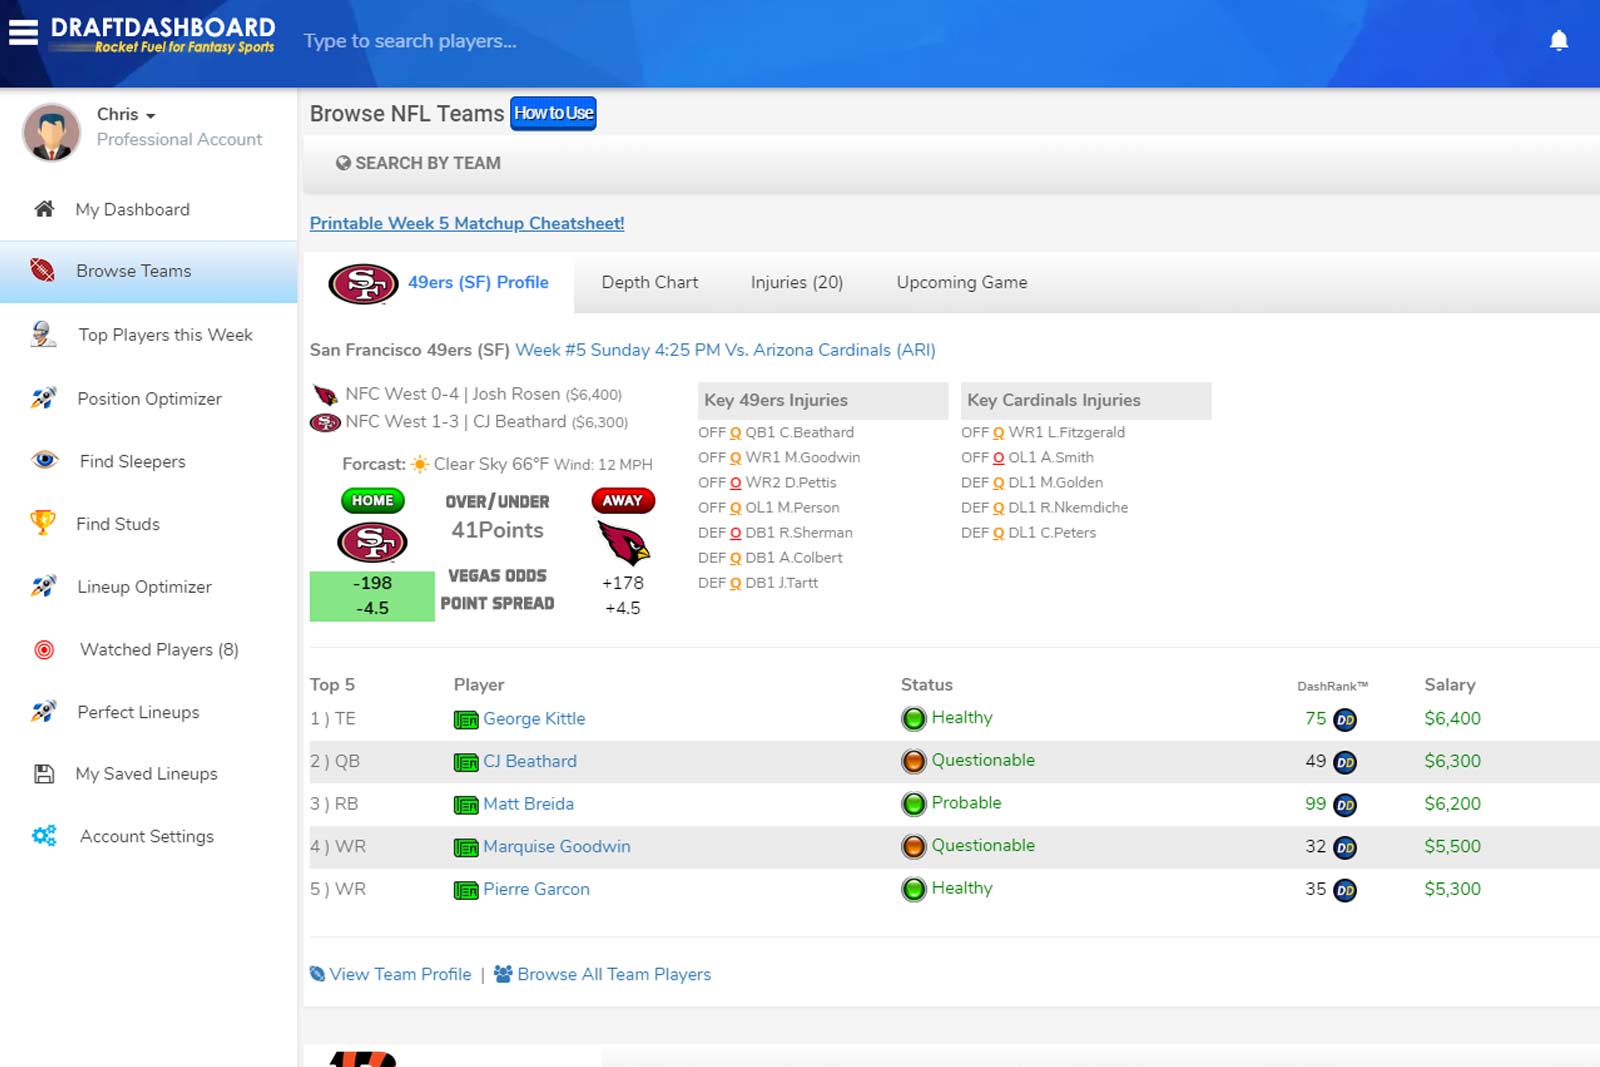Focus the player search field

coord(411,41)
